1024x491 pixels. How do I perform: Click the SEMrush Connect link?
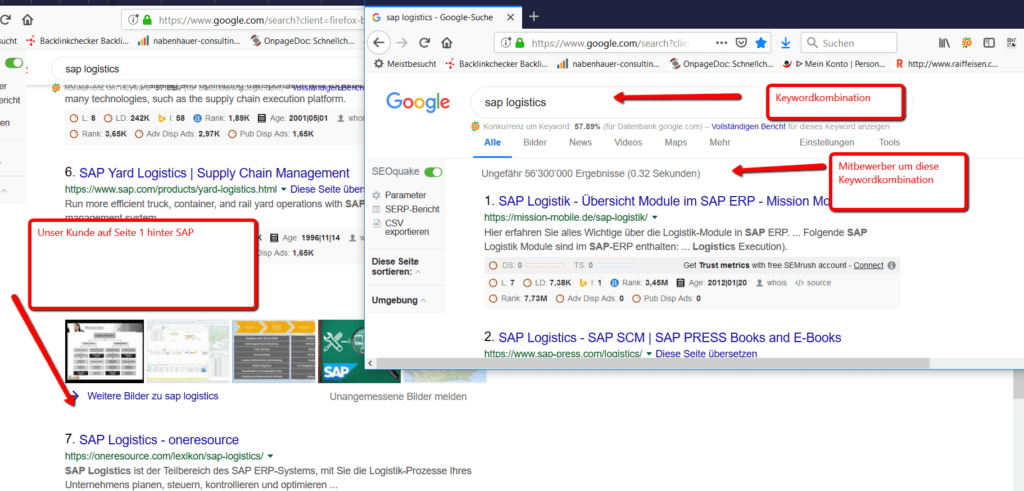[x=868, y=265]
